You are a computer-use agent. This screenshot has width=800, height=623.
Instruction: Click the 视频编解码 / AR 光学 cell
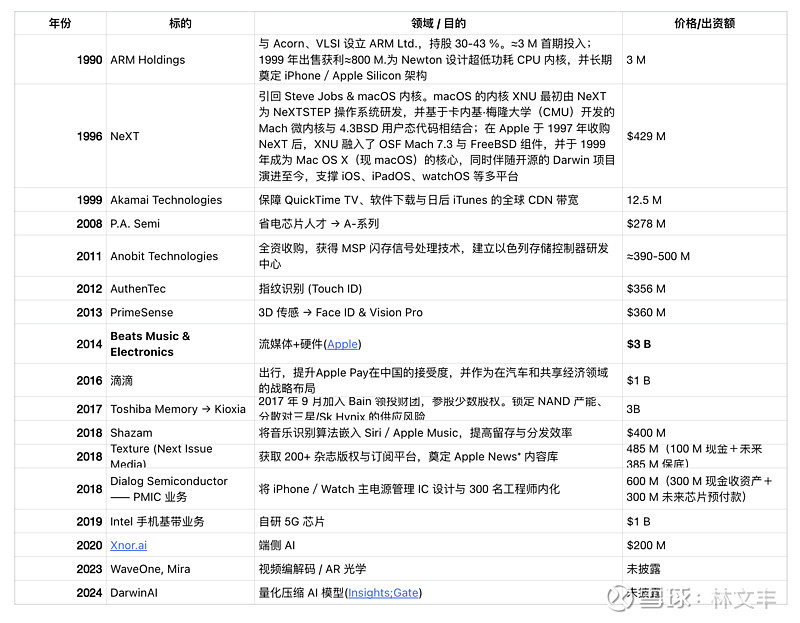tap(438, 569)
